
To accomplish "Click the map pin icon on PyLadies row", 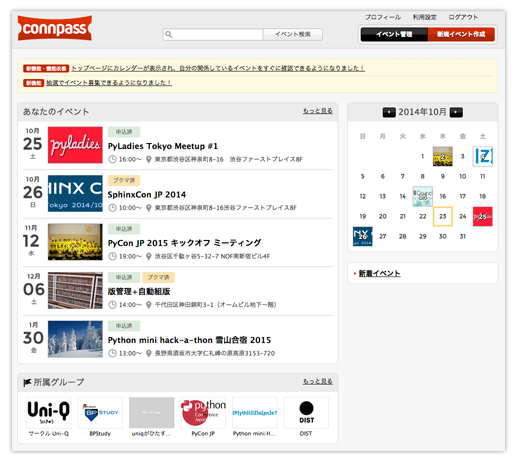I will [x=149, y=159].
